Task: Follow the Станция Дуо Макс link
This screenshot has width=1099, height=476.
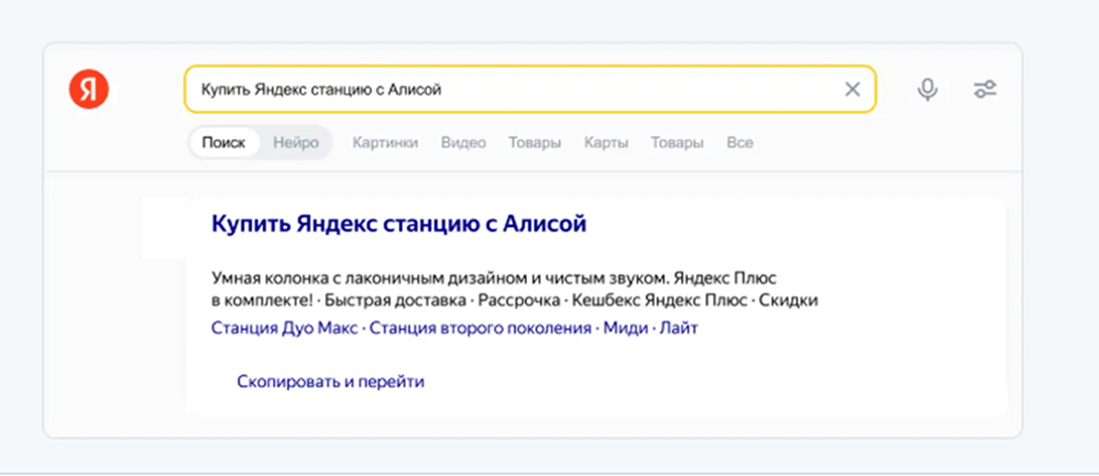Action: (x=284, y=328)
